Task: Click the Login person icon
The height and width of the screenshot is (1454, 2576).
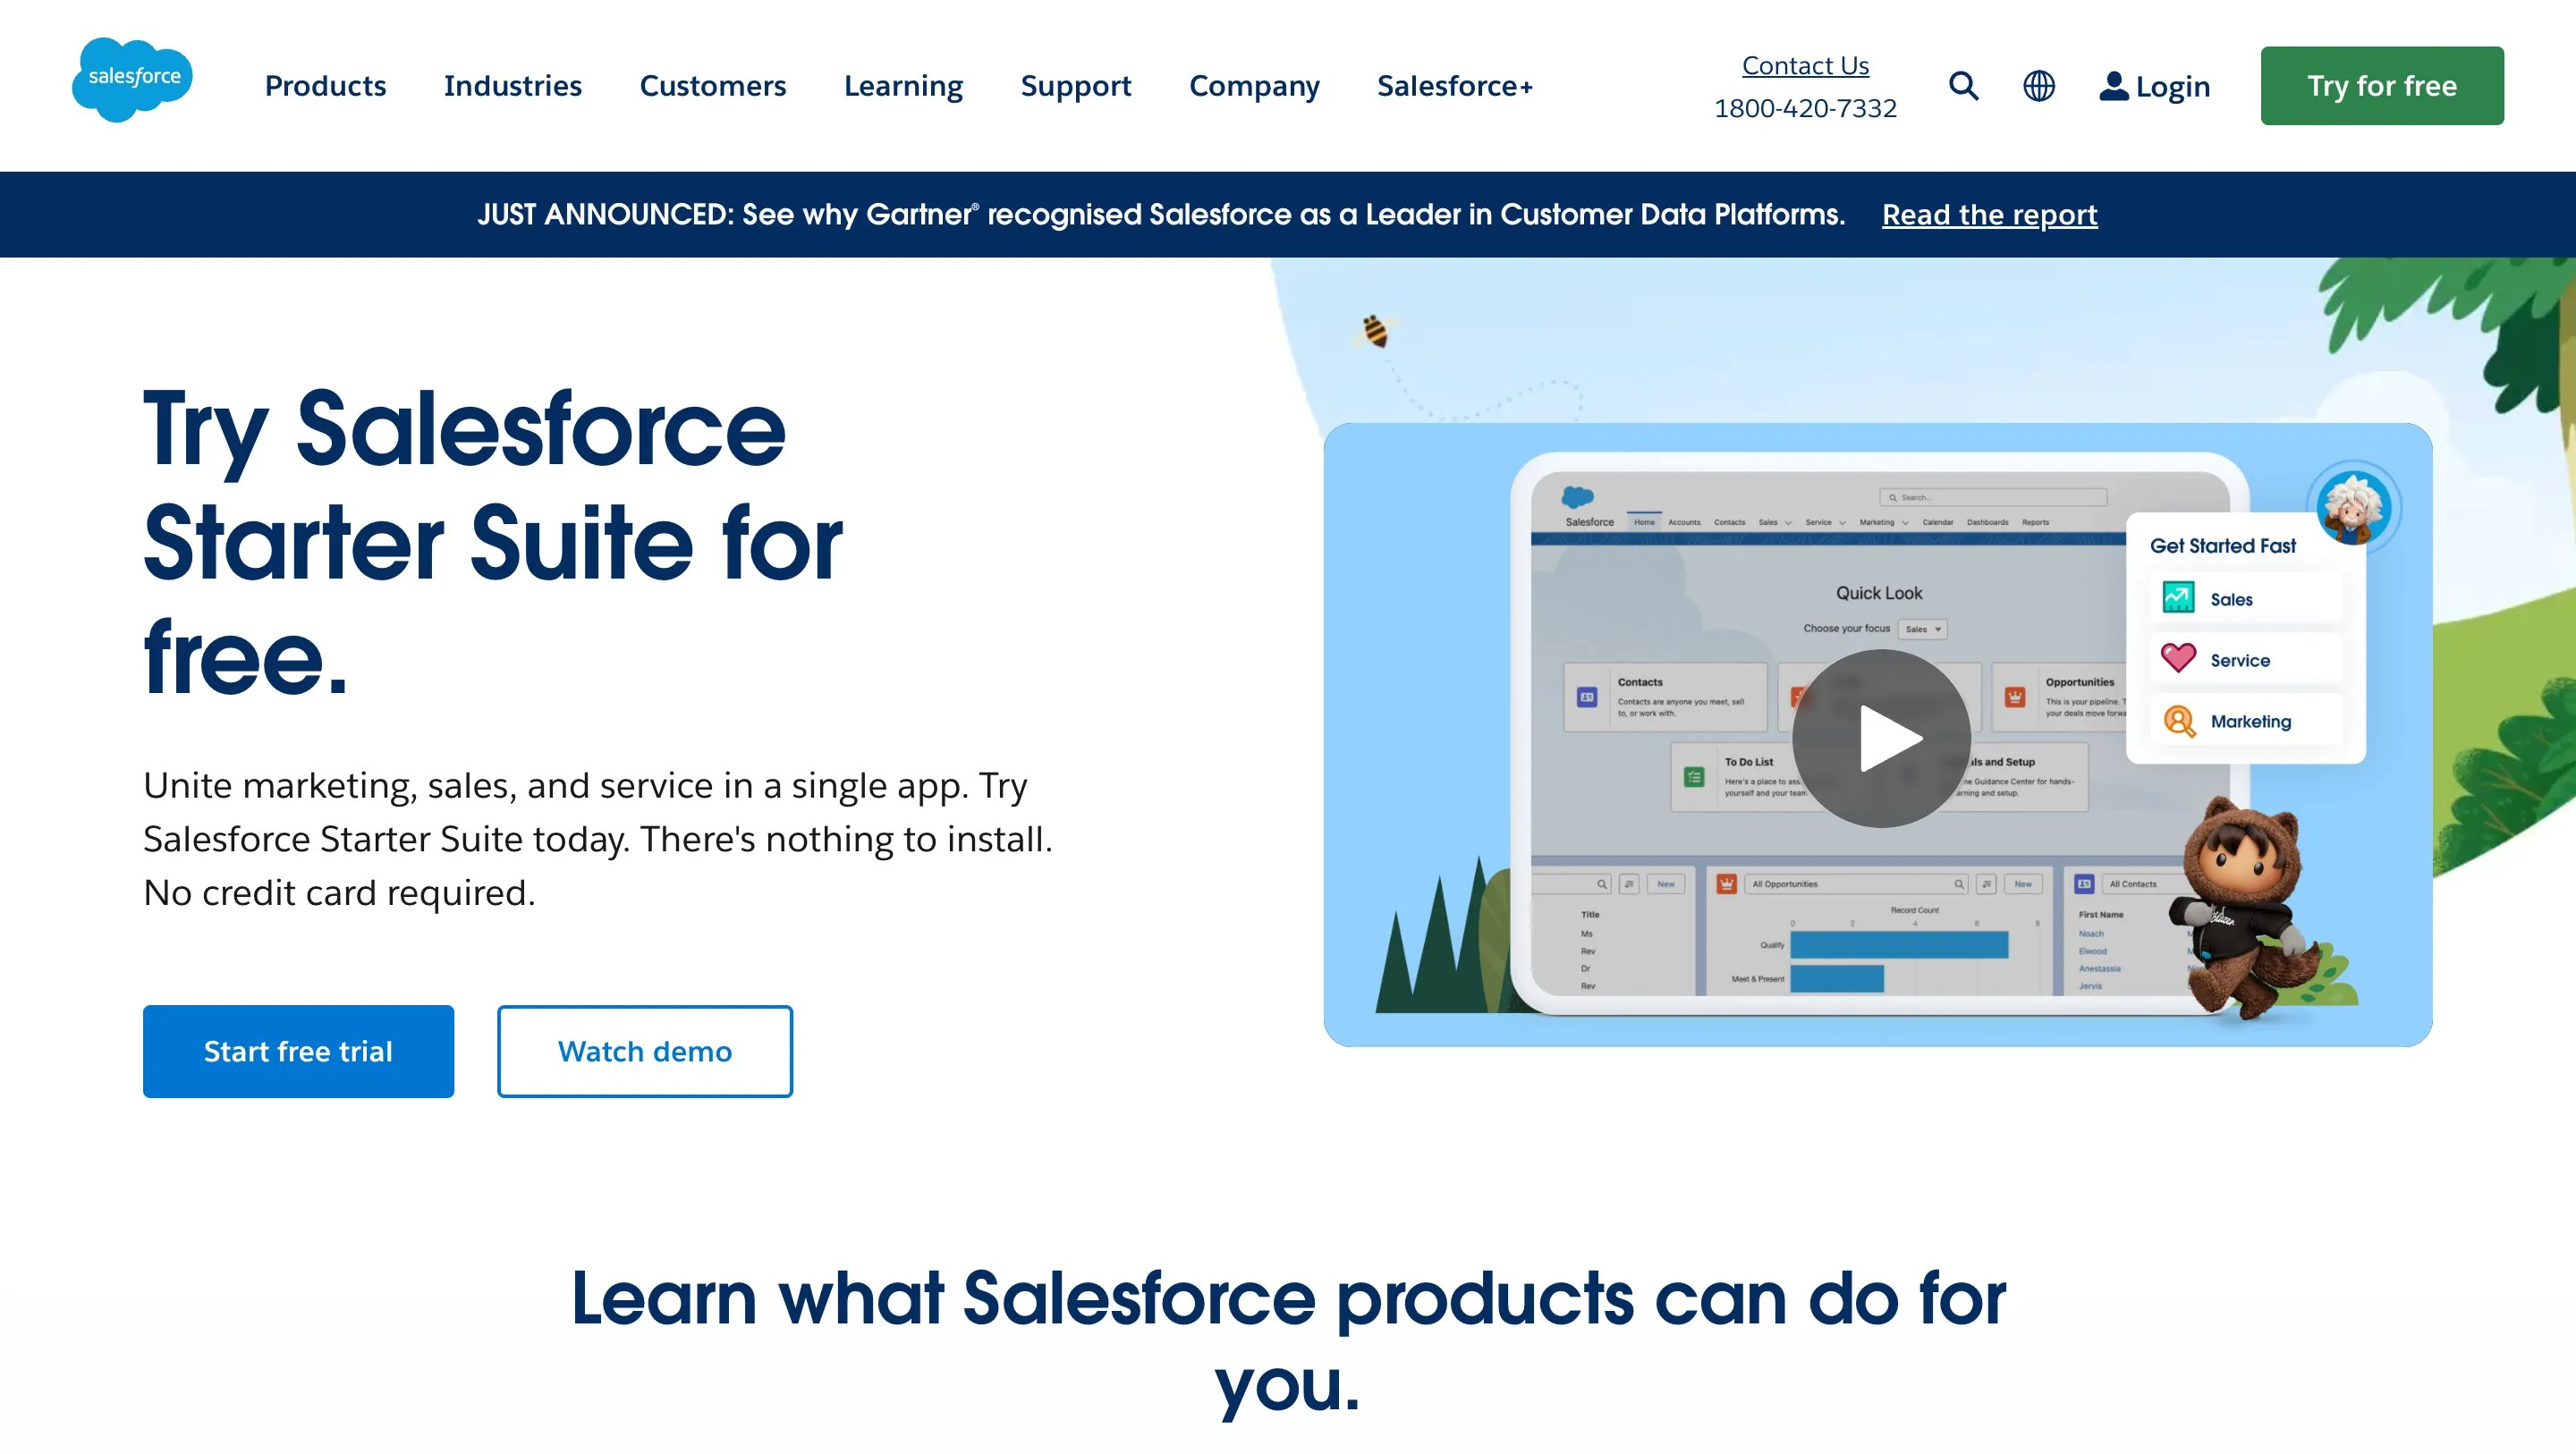Action: pyautogui.click(x=2113, y=87)
